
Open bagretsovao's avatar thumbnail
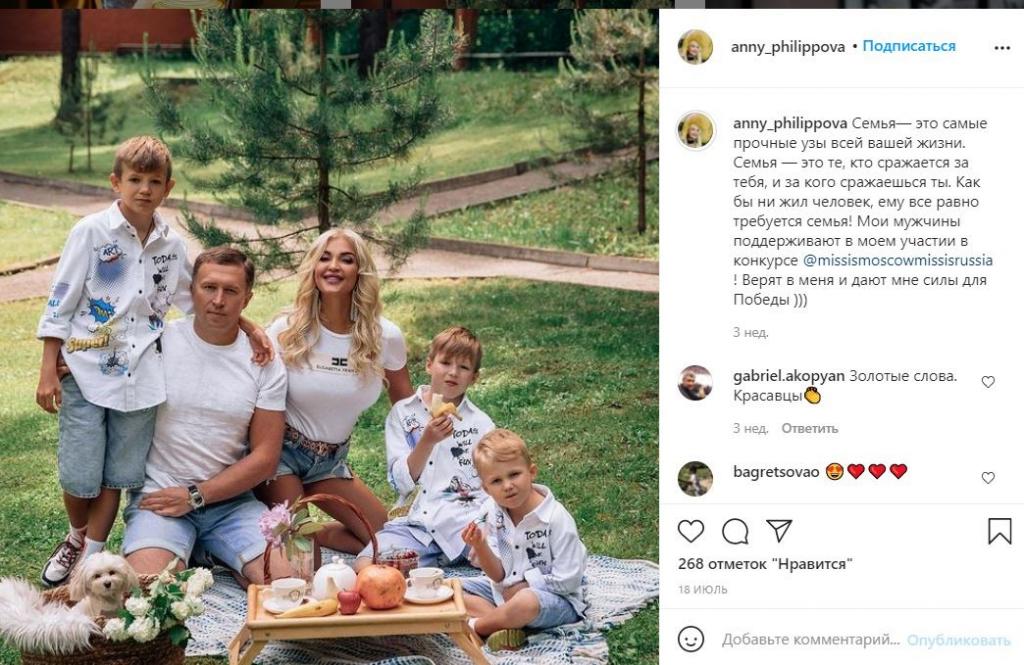click(x=695, y=478)
